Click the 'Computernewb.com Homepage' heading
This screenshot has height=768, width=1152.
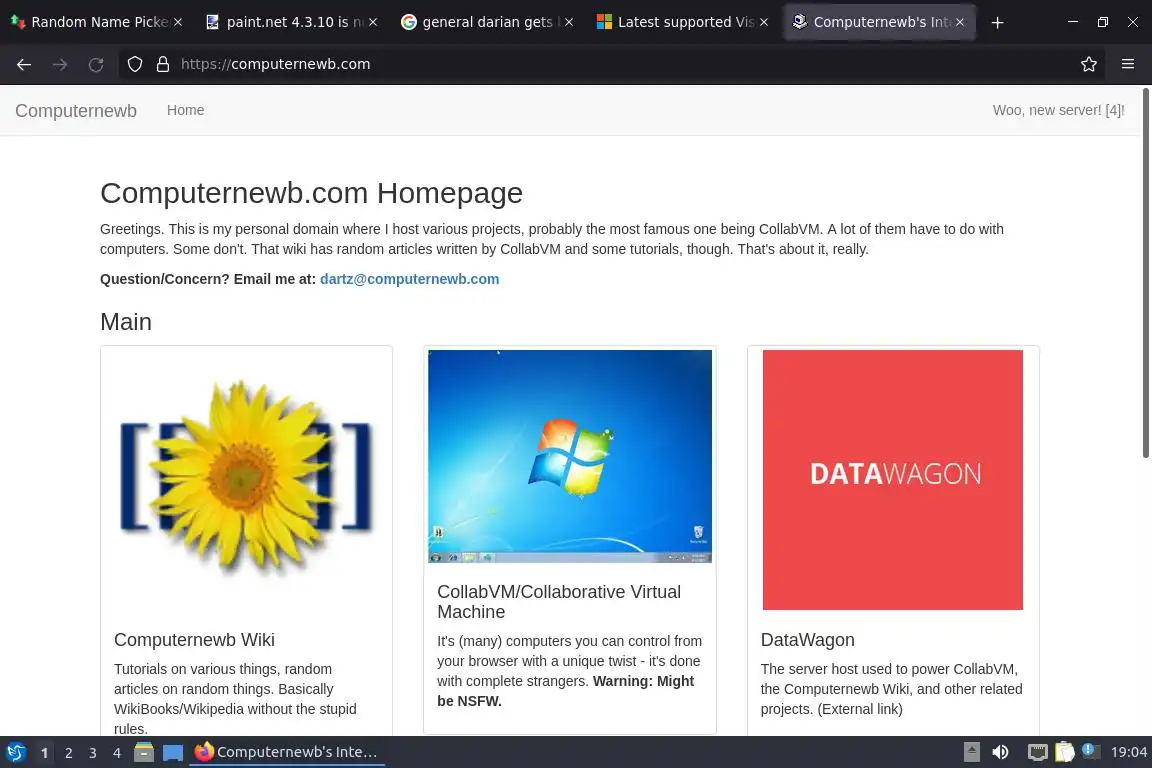(x=312, y=193)
